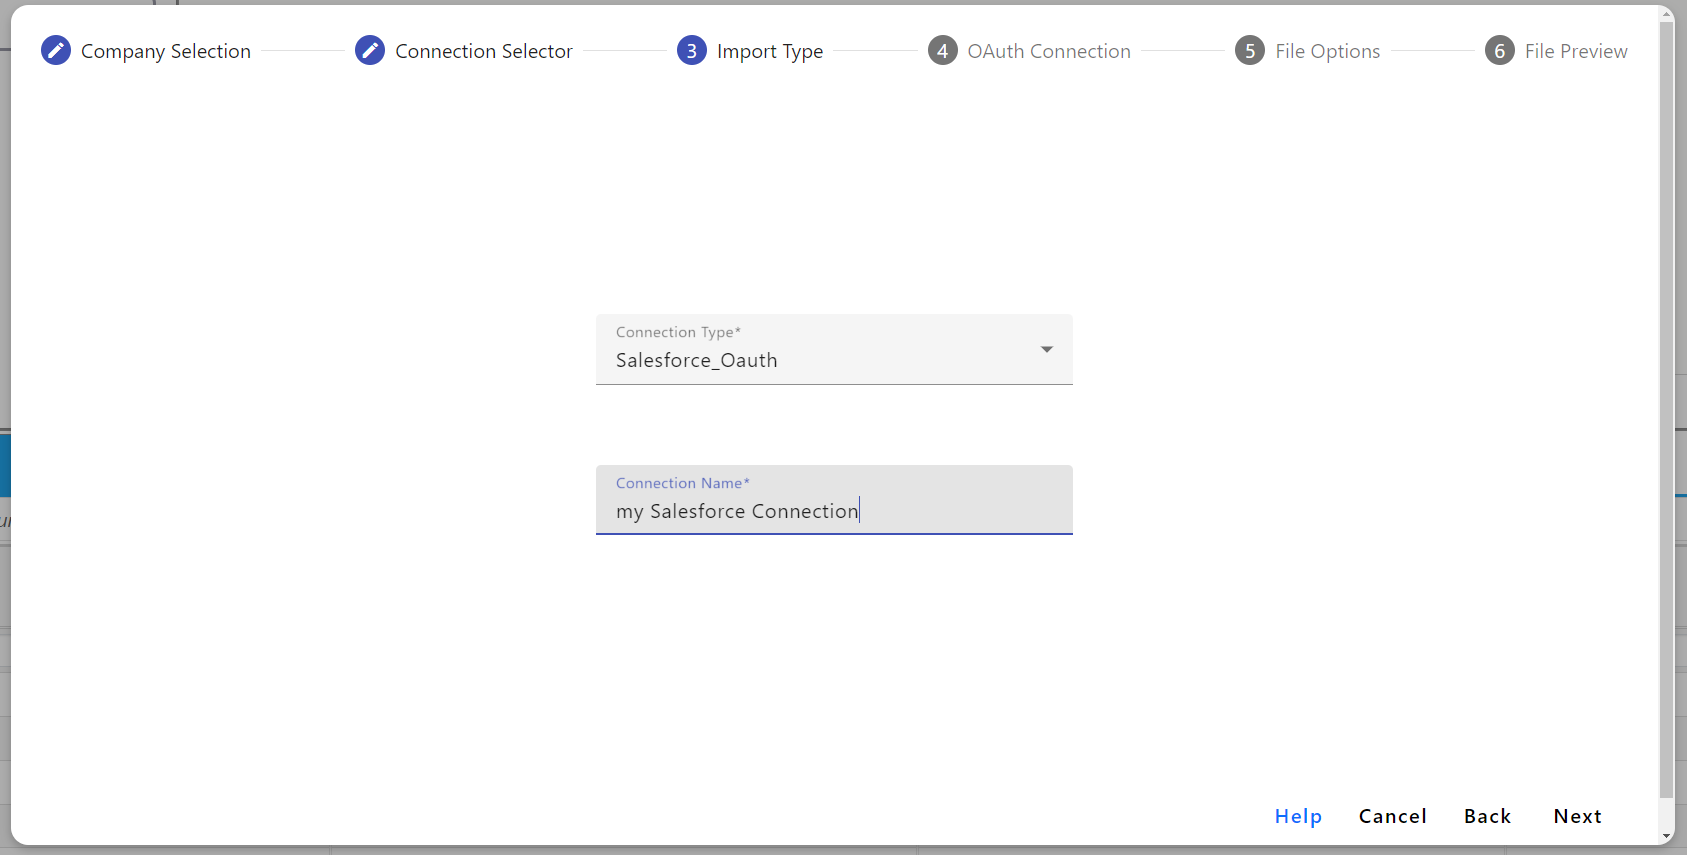This screenshot has height=855, width=1687.
Task: Open the Help link
Action: point(1298,816)
